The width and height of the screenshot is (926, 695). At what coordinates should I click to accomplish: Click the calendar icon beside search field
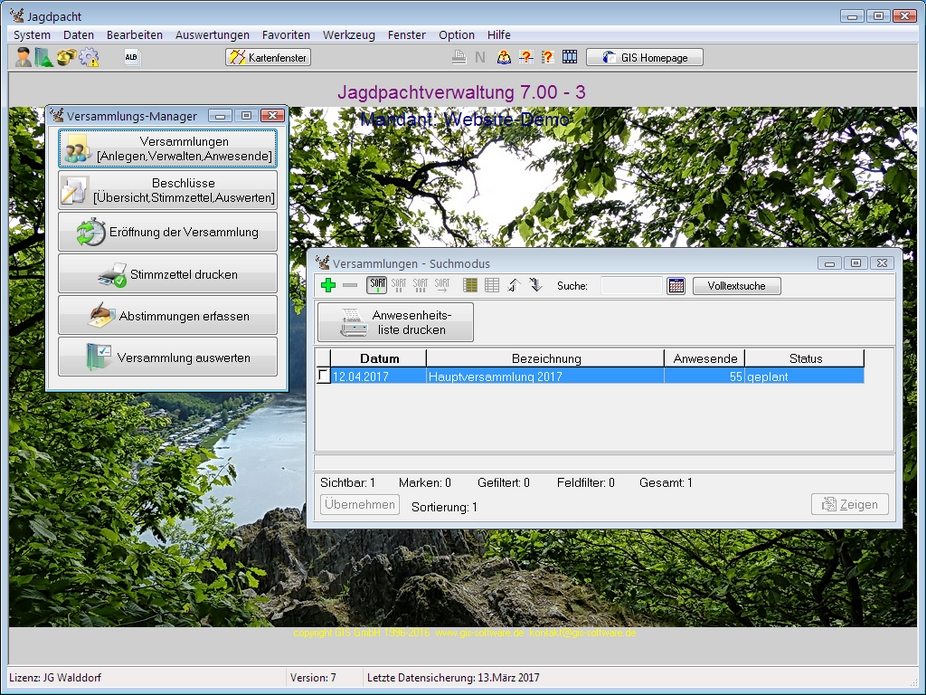pyautogui.click(x=677, y=286)
